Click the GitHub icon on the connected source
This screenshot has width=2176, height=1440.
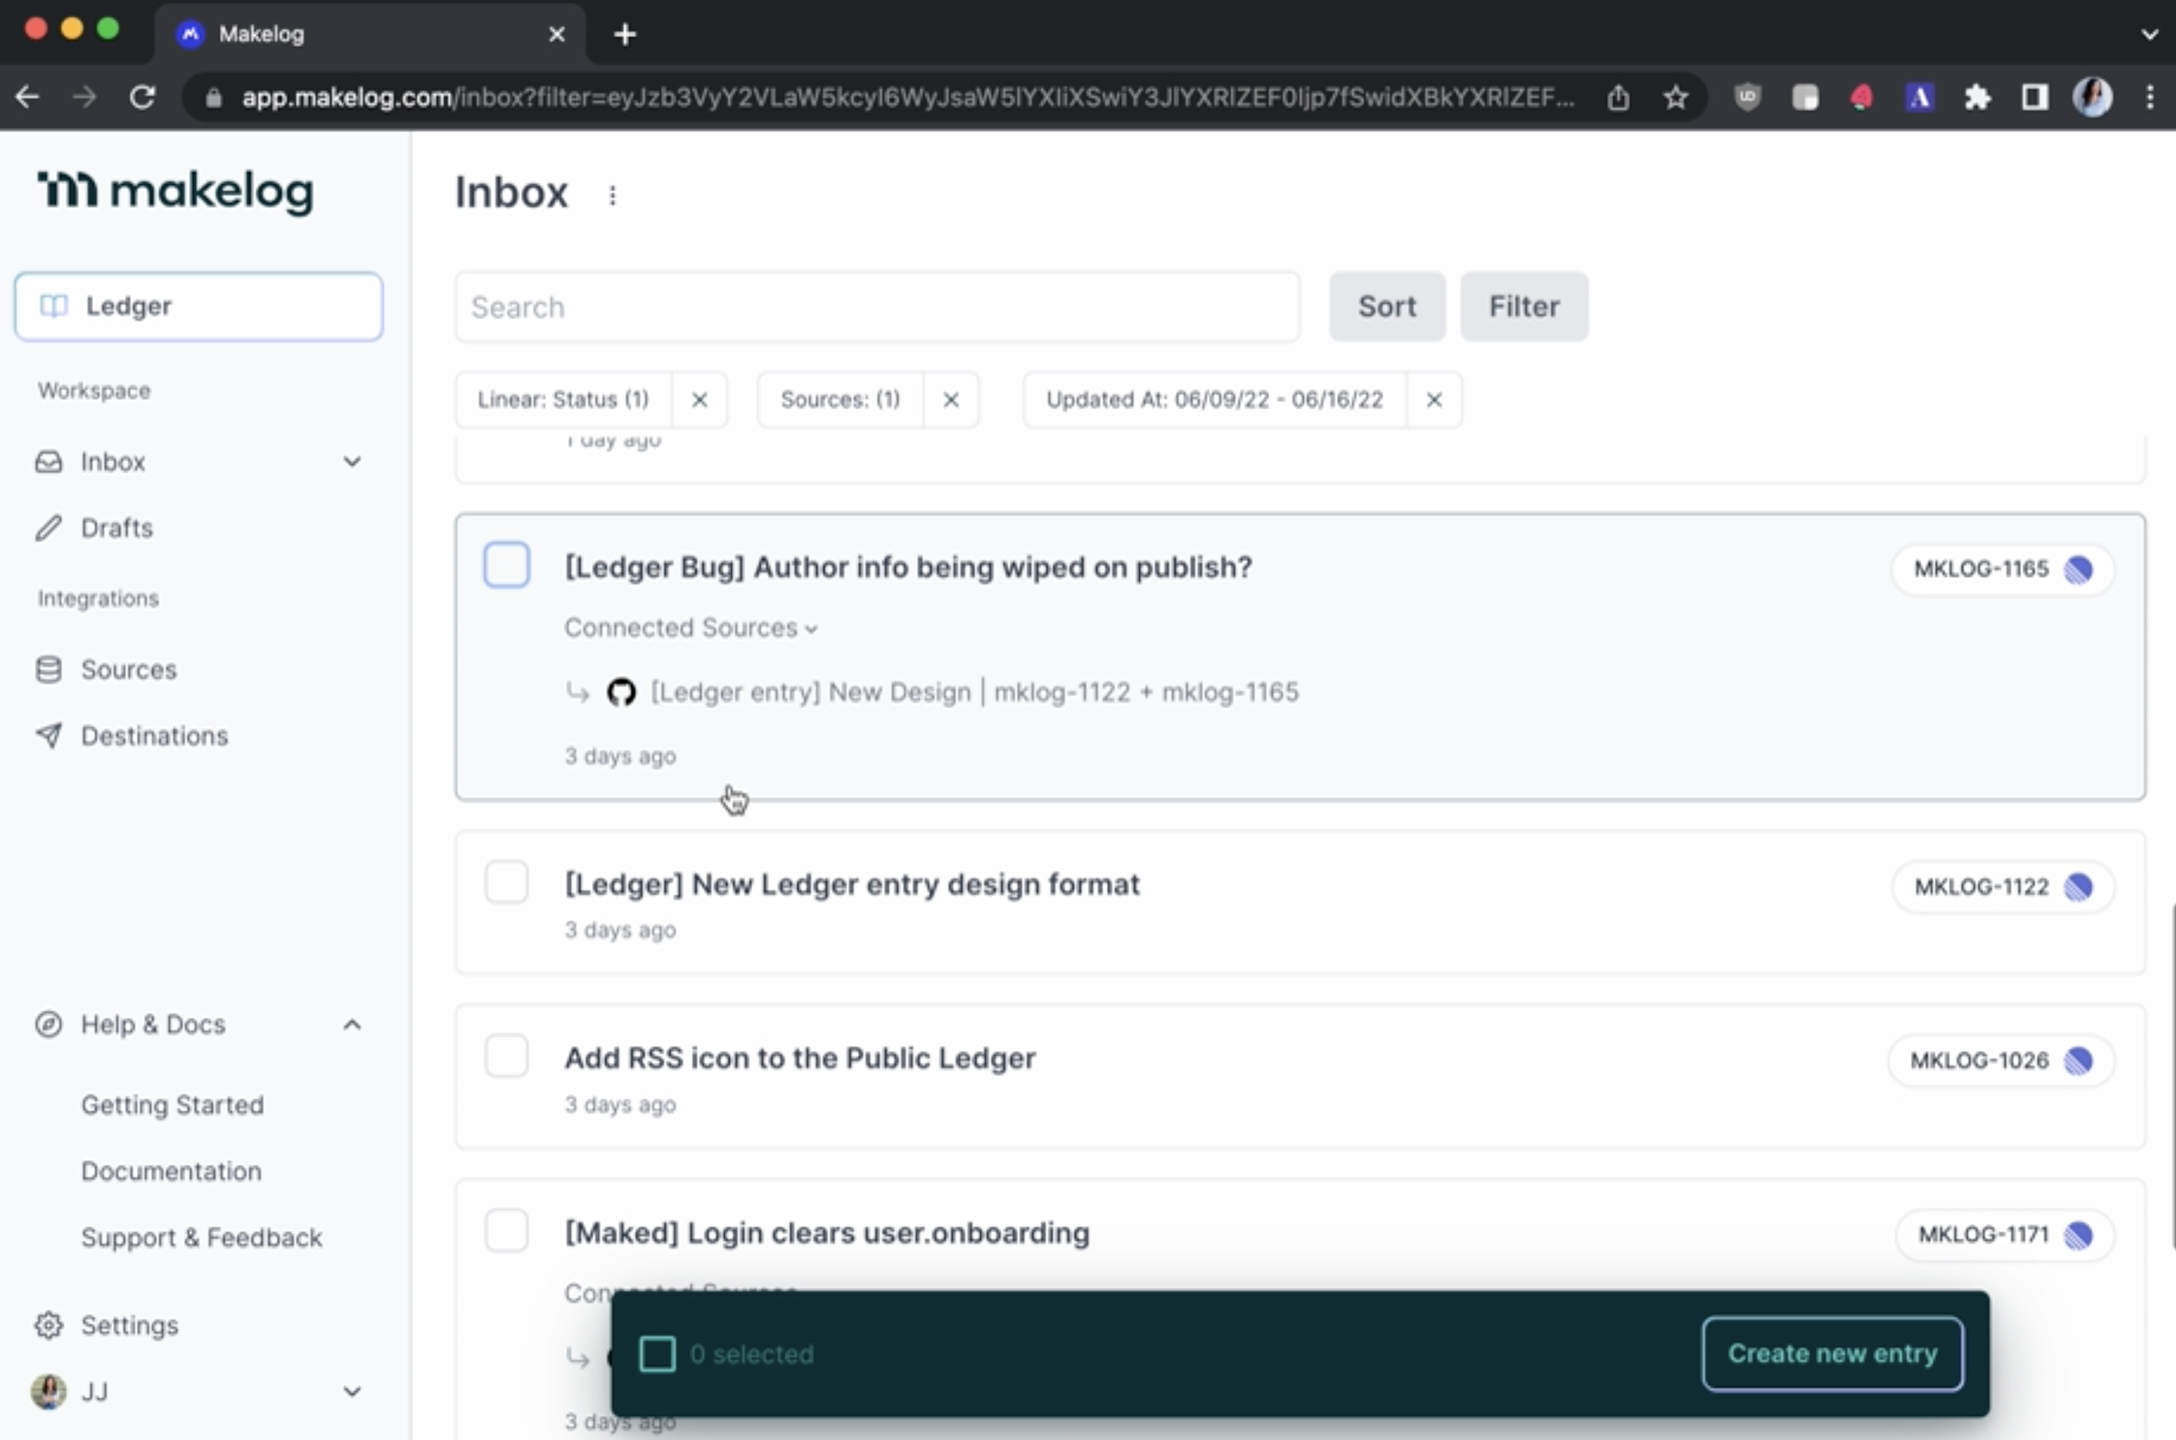click(x=621, y=692)
